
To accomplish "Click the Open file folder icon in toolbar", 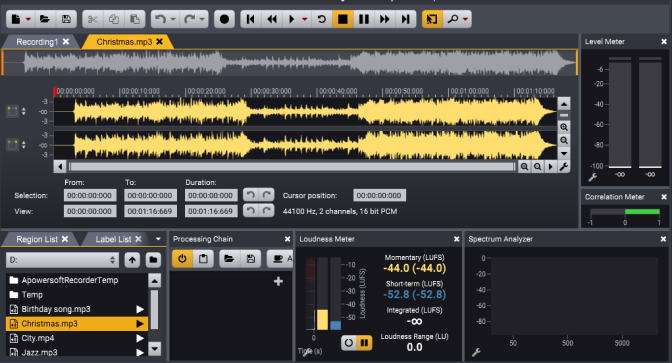I will click(45, 19).
